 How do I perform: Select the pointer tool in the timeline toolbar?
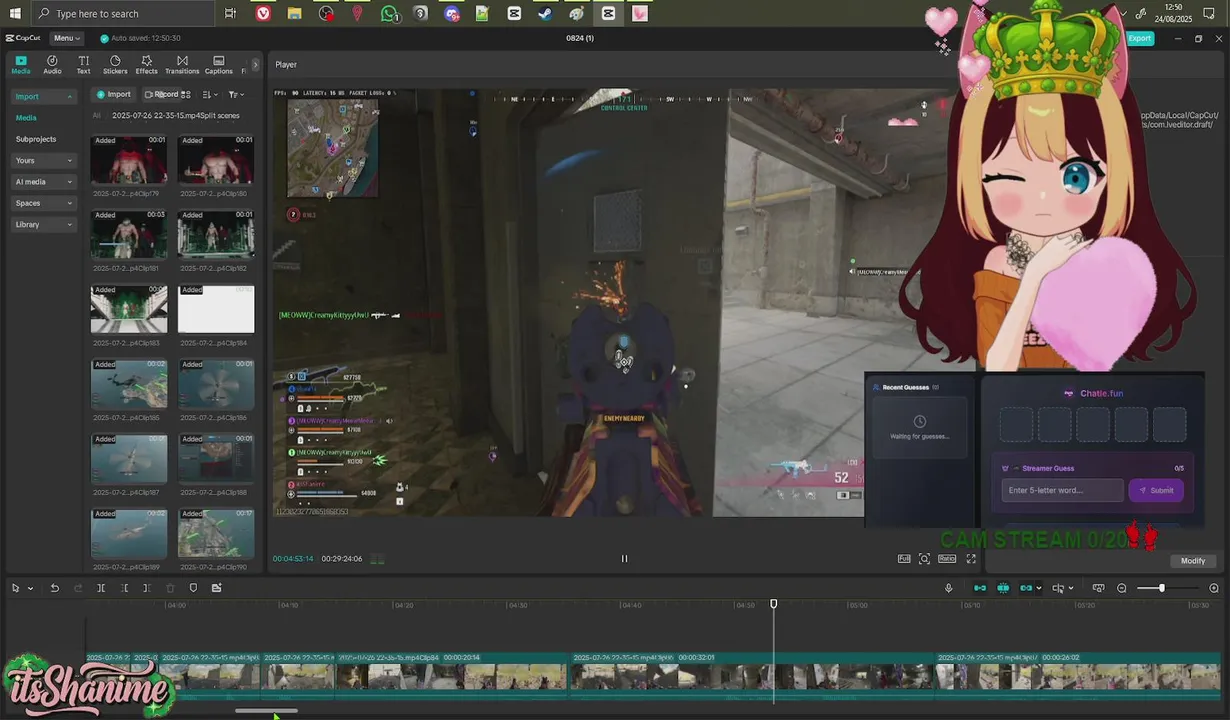tap(15, 588)
